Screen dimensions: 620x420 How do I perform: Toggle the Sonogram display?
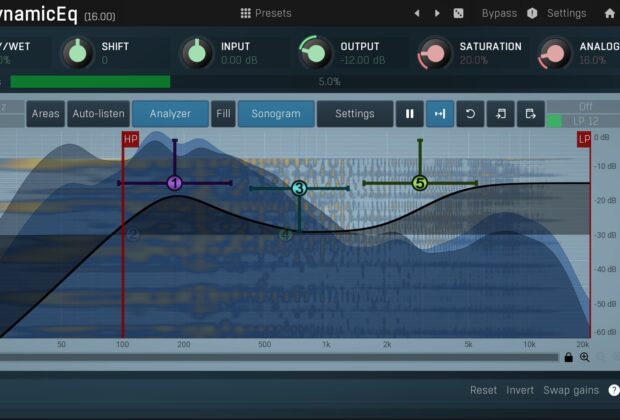tap(276, 114)
